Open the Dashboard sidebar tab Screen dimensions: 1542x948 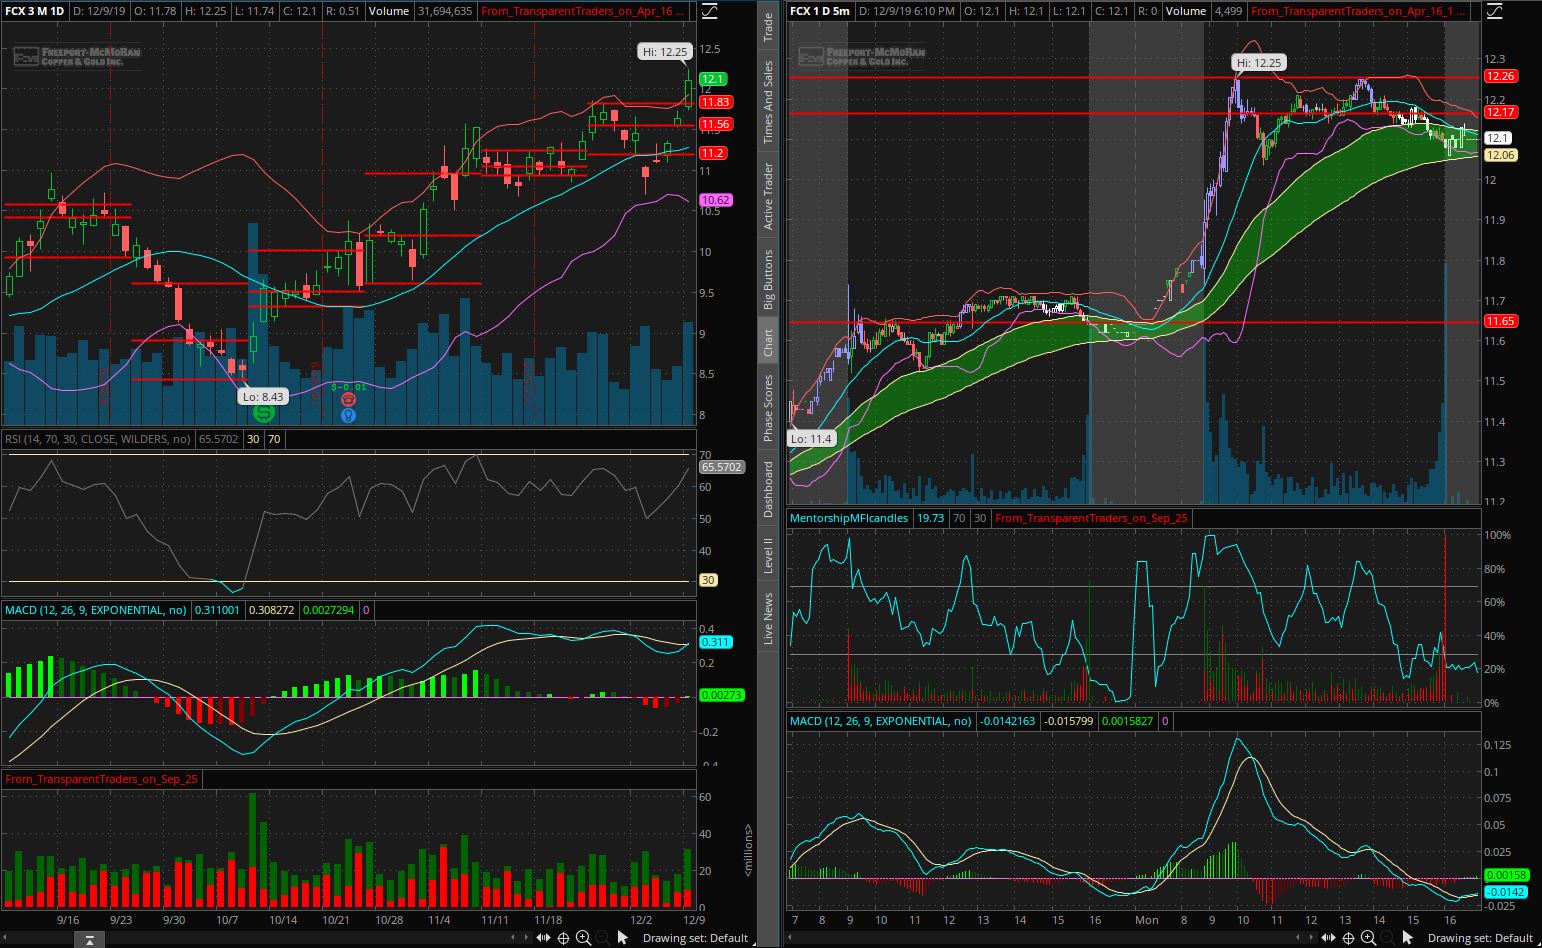(768, 488)
